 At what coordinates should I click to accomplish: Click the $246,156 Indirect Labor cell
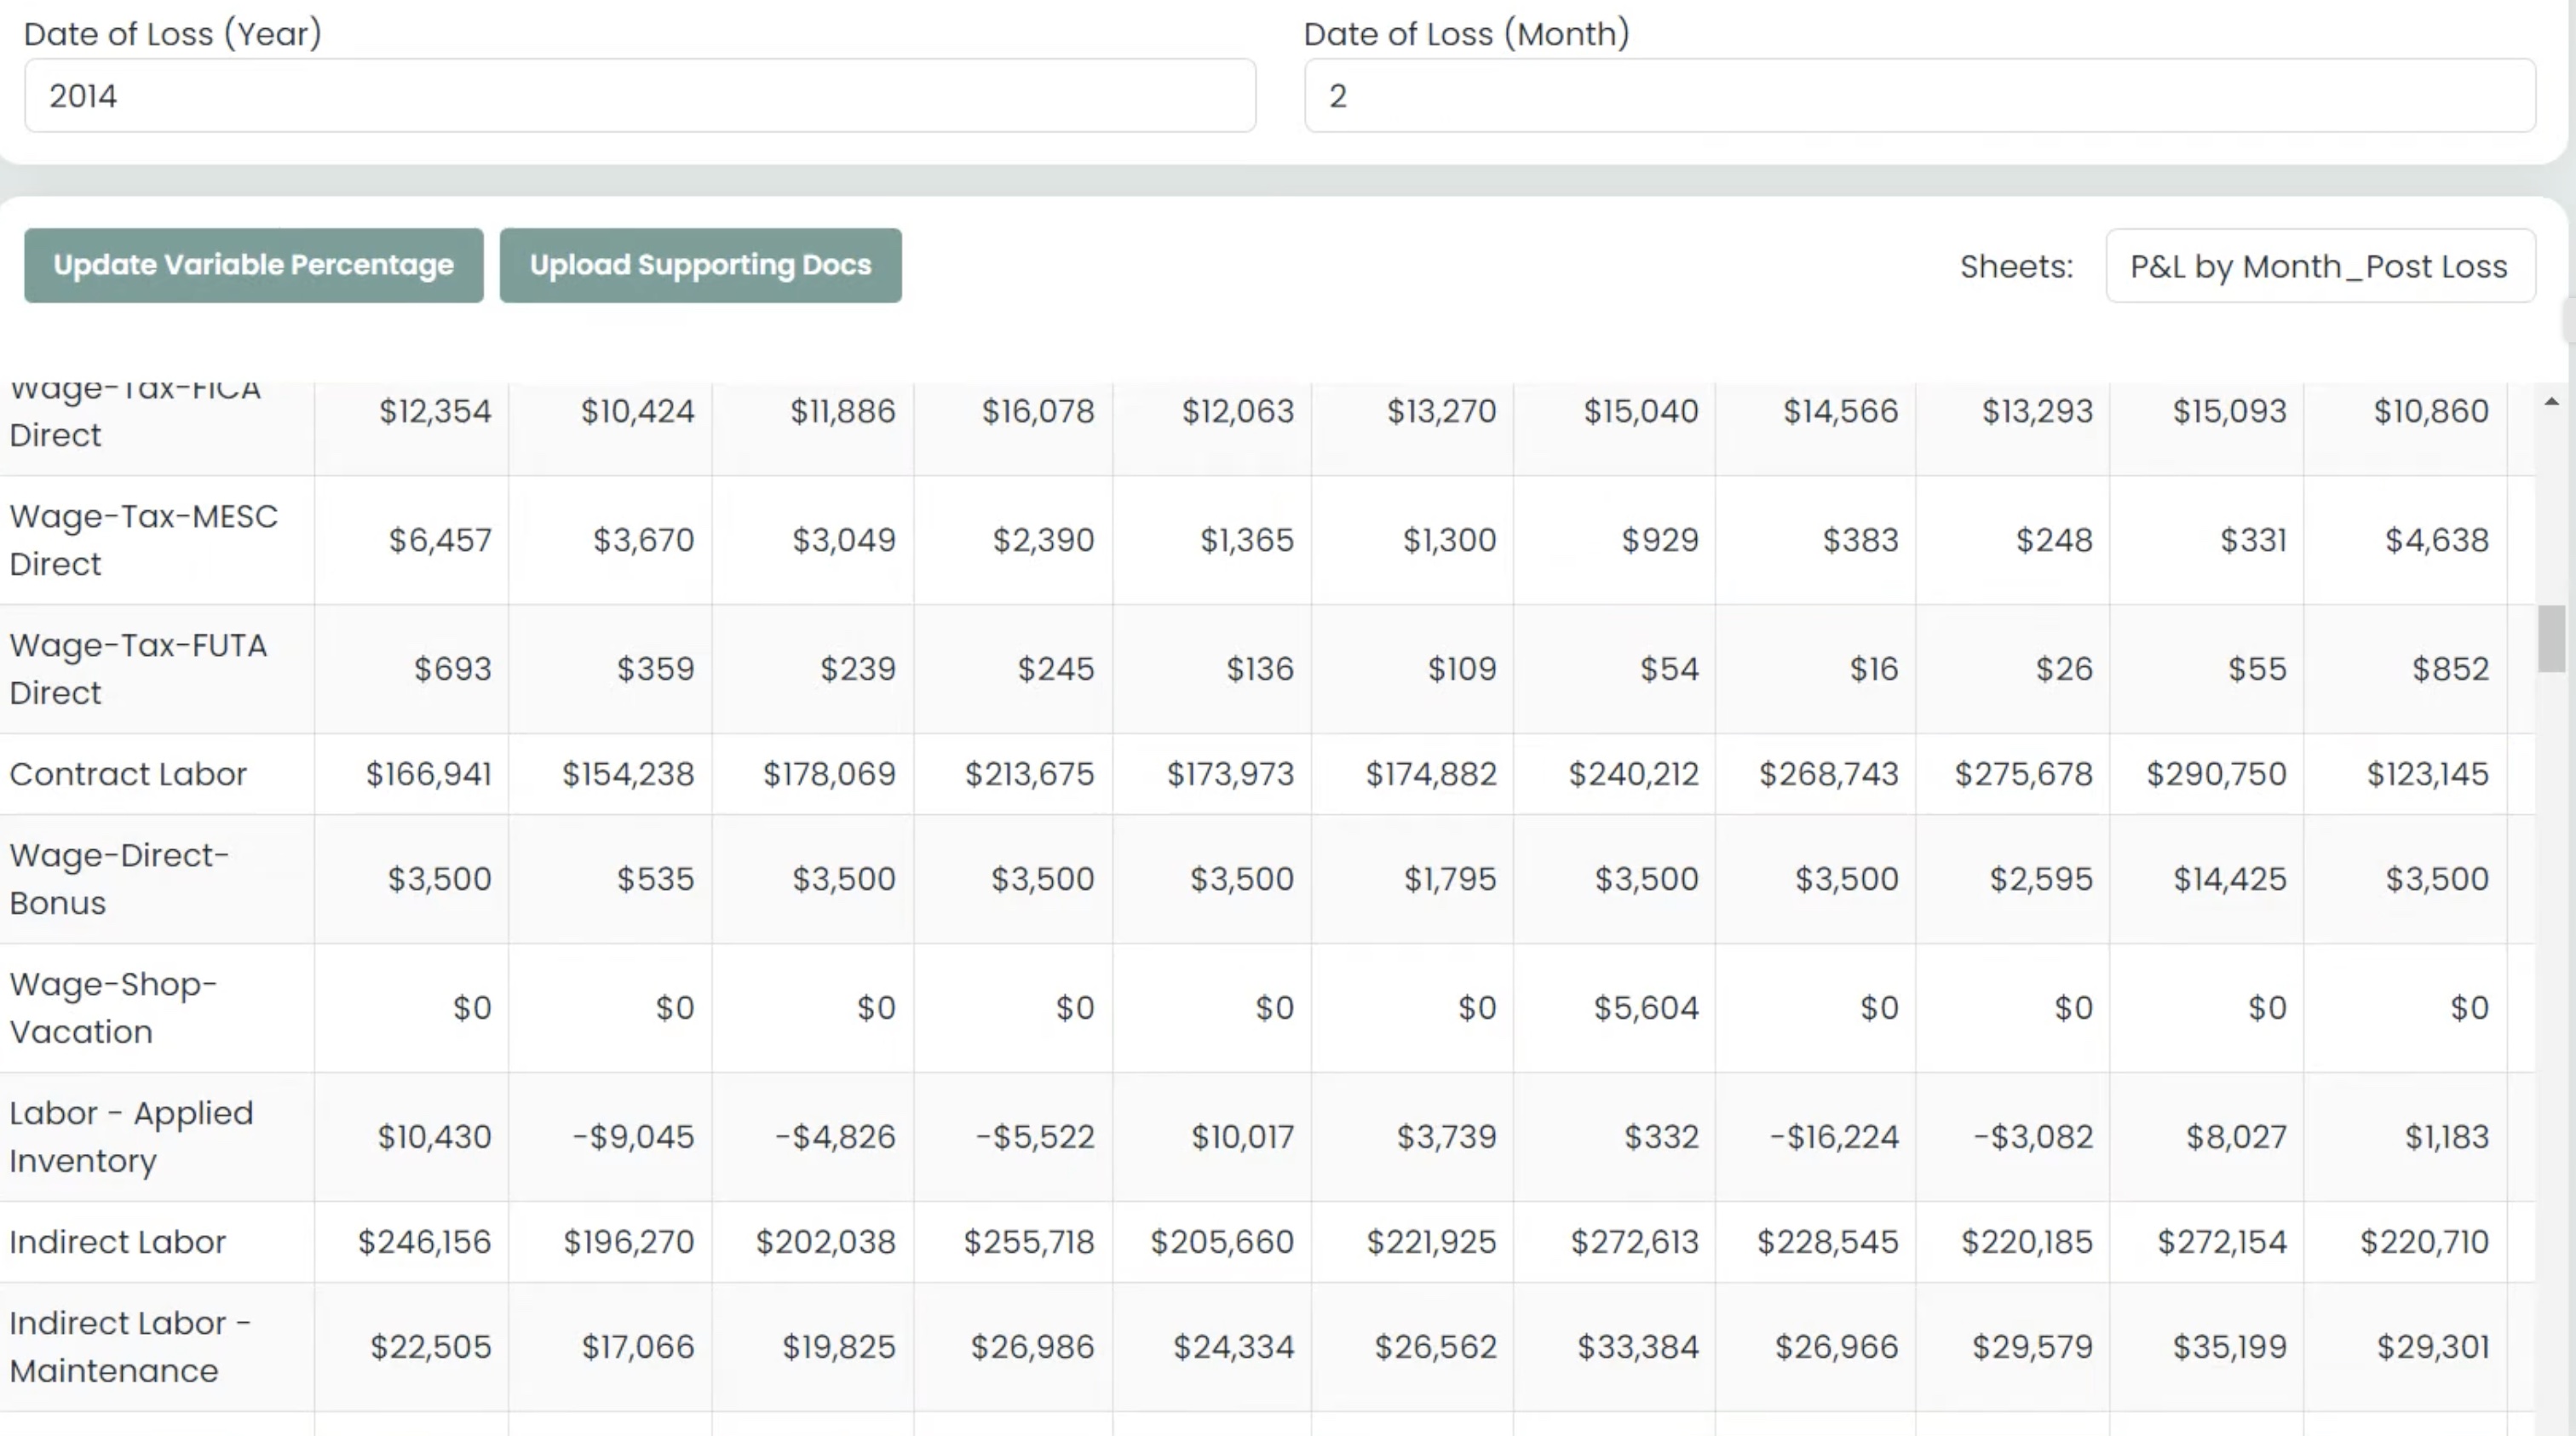(x=424, y=1242)
